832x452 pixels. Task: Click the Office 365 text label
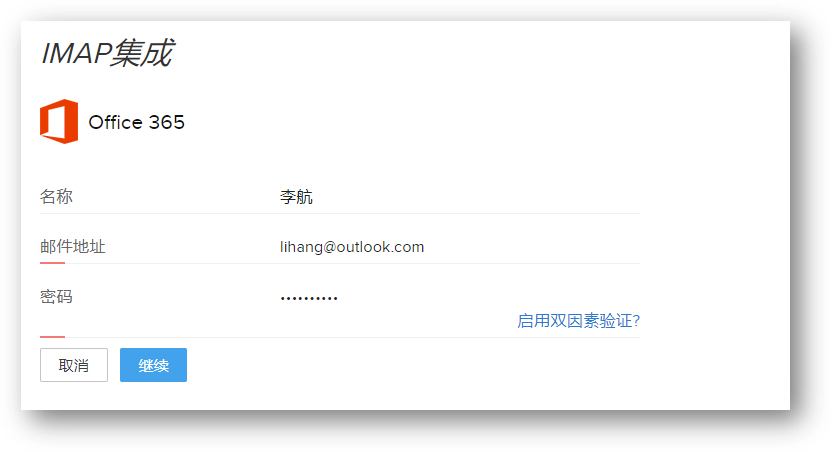[136, 123]
